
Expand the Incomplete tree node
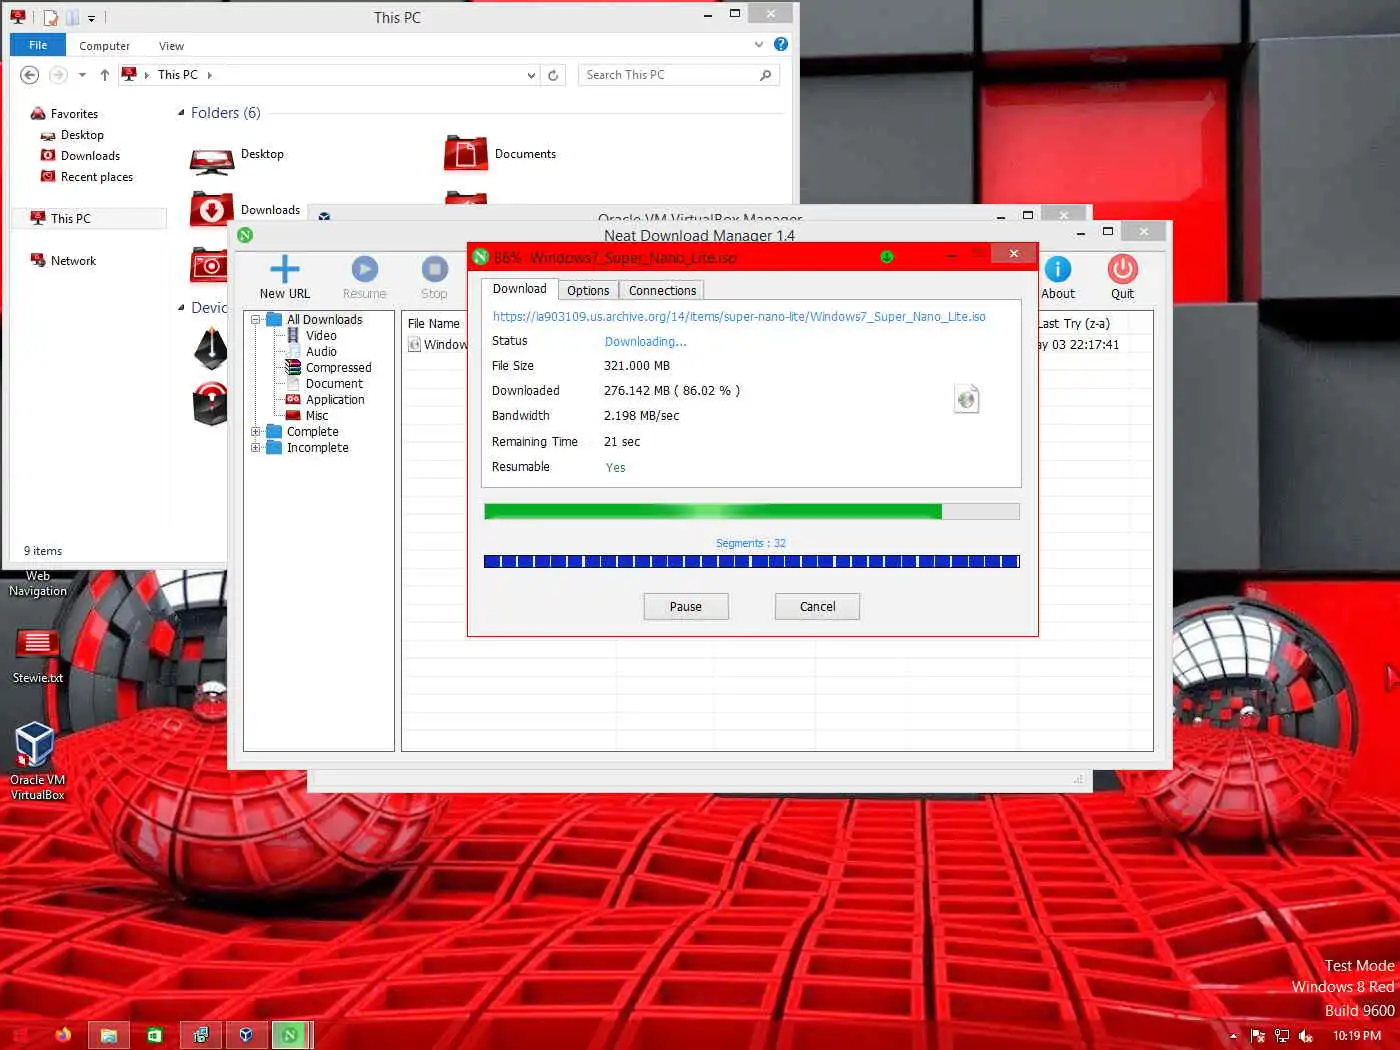click(x=256, y=448)
